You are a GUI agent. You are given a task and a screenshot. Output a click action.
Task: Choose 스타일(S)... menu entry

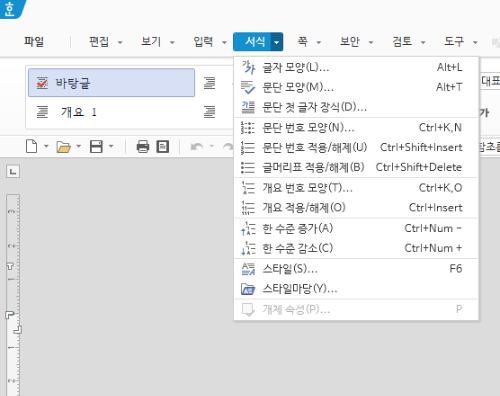356,269
